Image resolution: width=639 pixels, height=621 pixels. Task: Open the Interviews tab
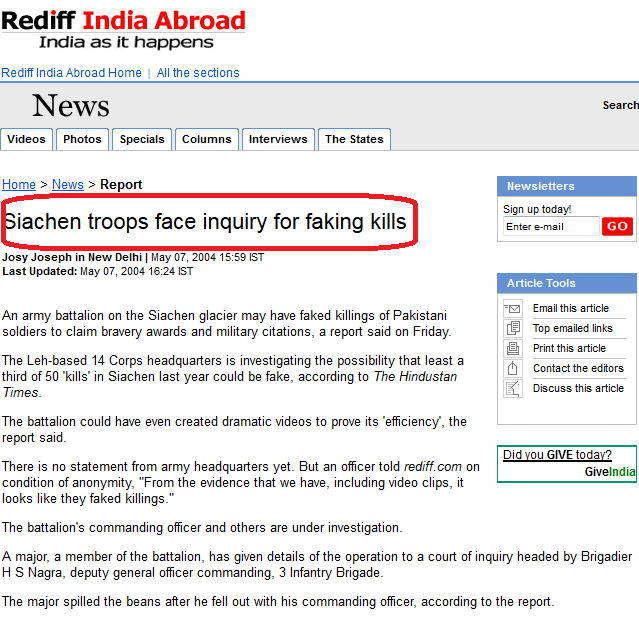[278, 139]
